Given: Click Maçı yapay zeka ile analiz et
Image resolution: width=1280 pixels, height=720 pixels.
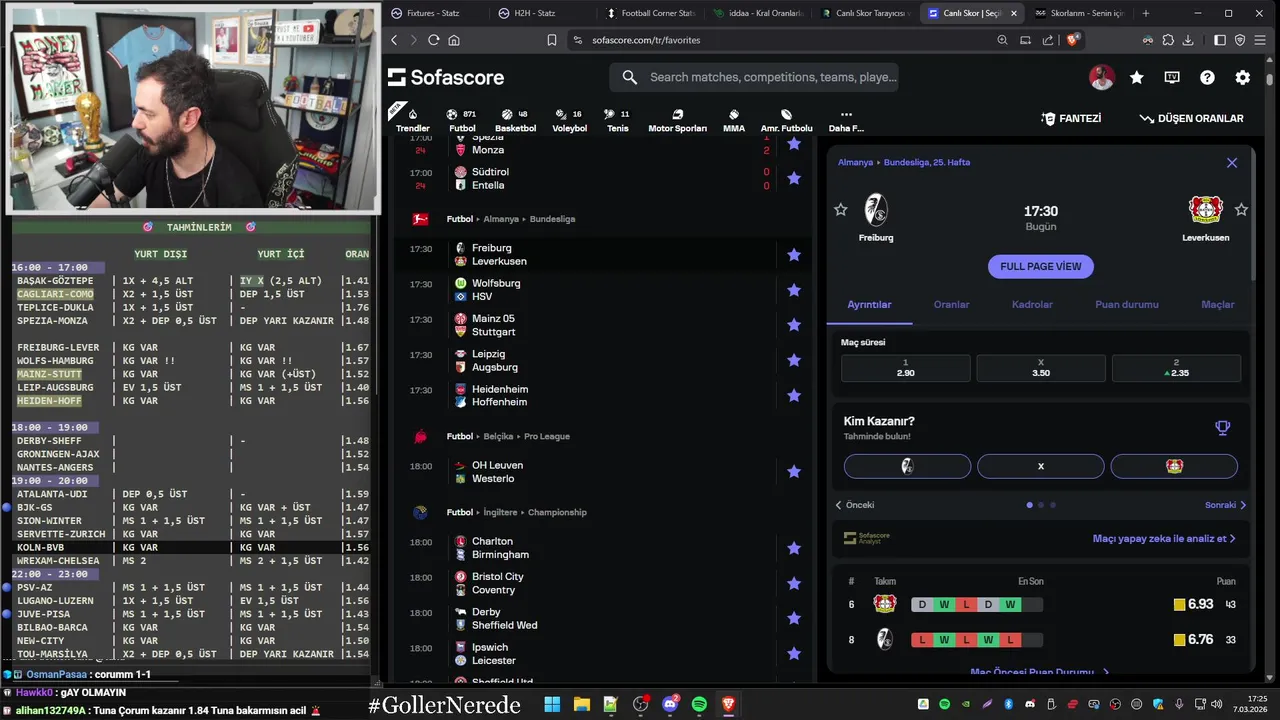Looking at the screenshot, I should coord(1164,538).
